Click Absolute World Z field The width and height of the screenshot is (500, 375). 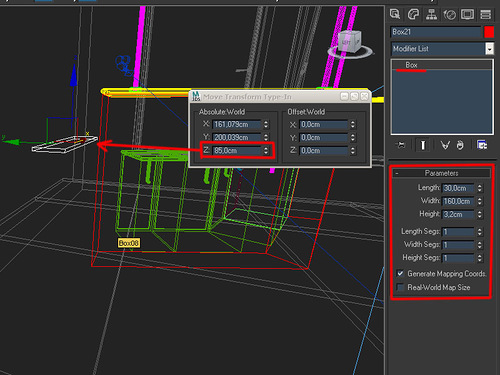click(237, 151)
